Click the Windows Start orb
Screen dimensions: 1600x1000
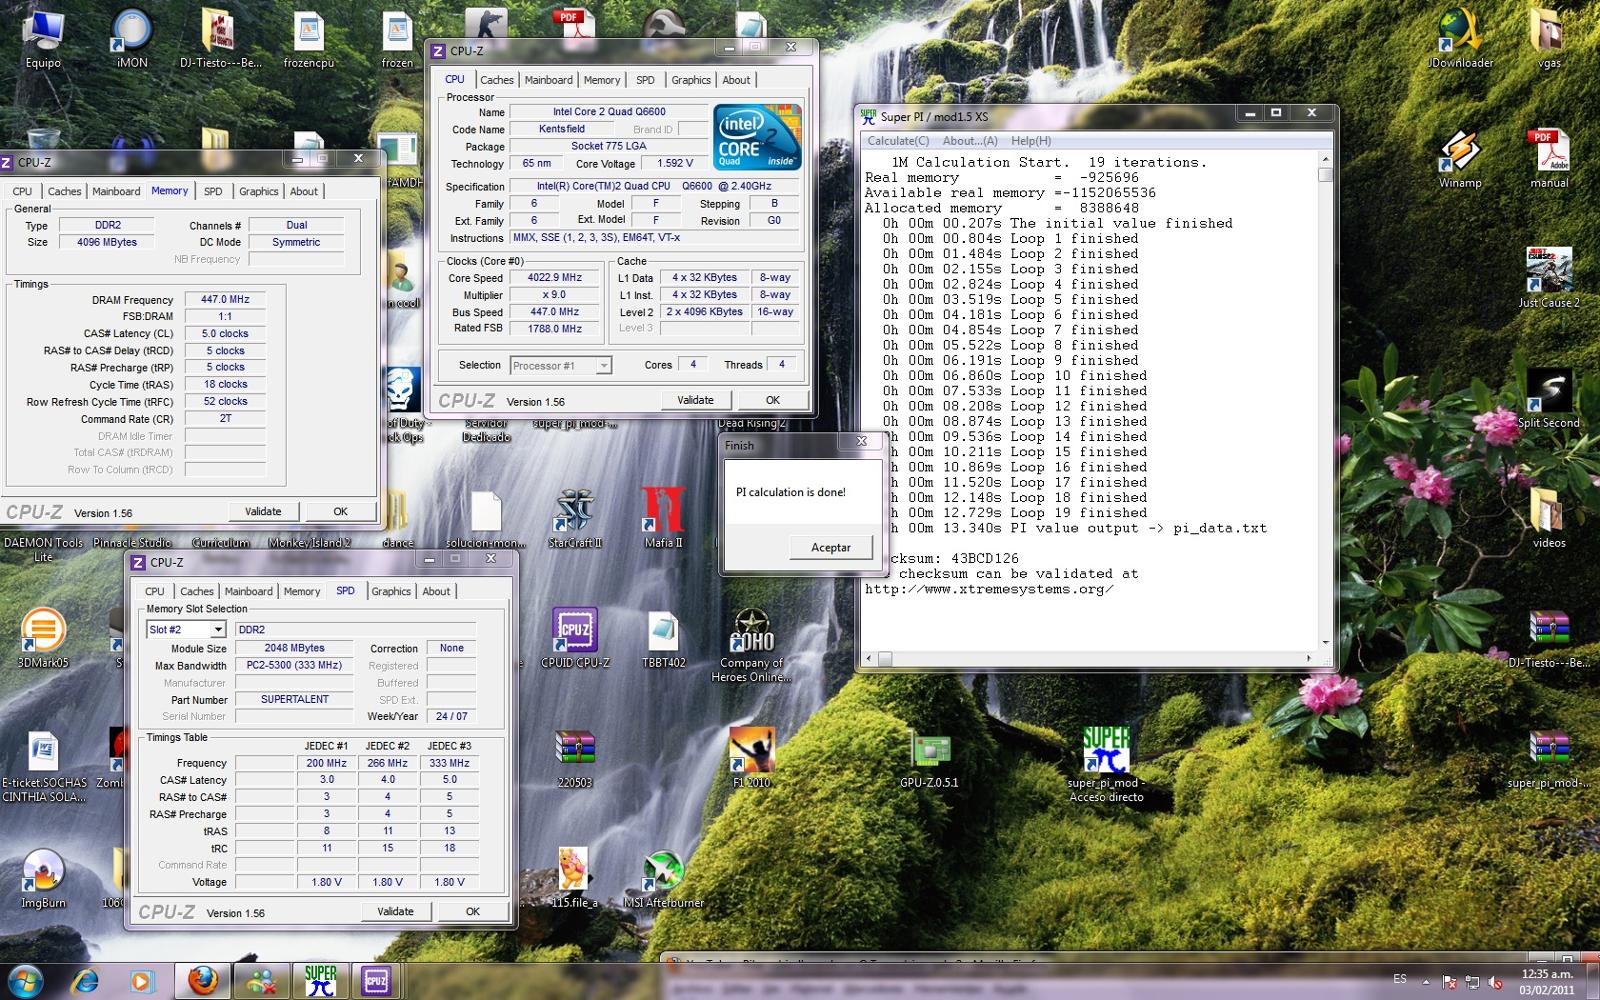point(25,981)
